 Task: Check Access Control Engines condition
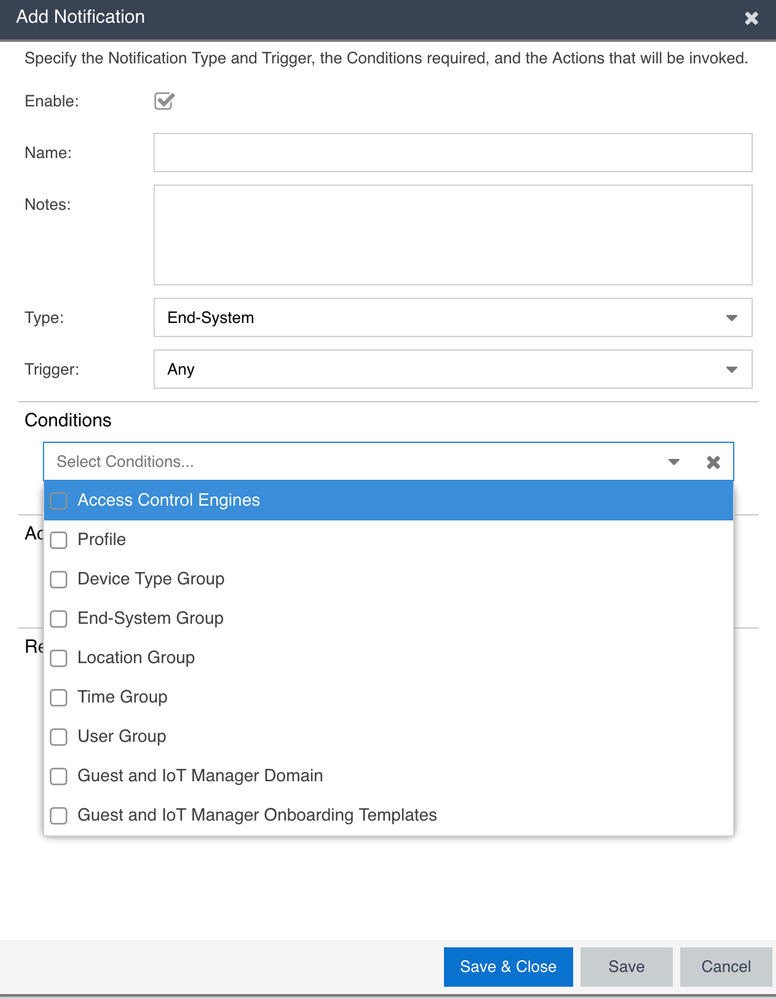point(59,501)
